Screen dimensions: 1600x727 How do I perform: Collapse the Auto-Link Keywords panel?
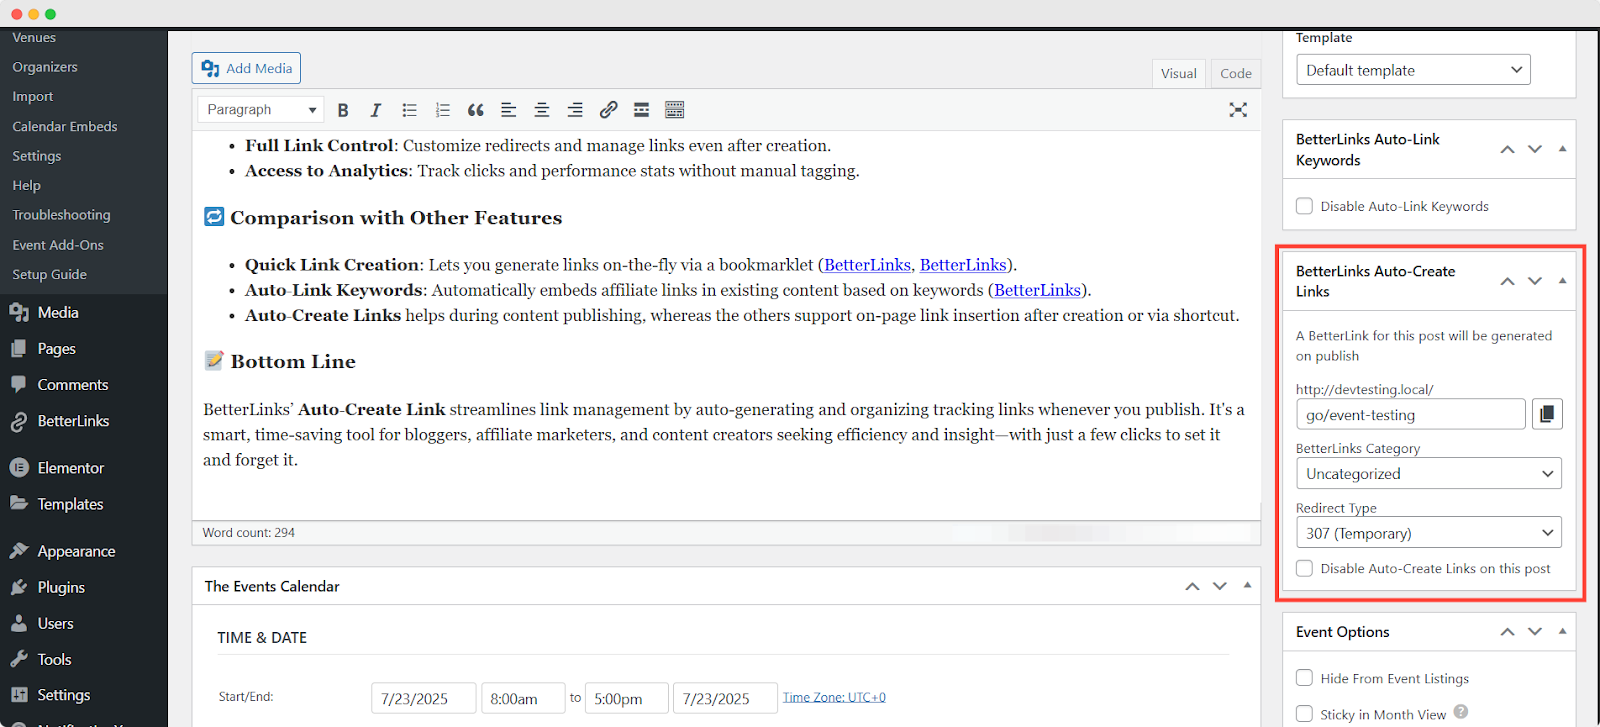[1562, 149]
